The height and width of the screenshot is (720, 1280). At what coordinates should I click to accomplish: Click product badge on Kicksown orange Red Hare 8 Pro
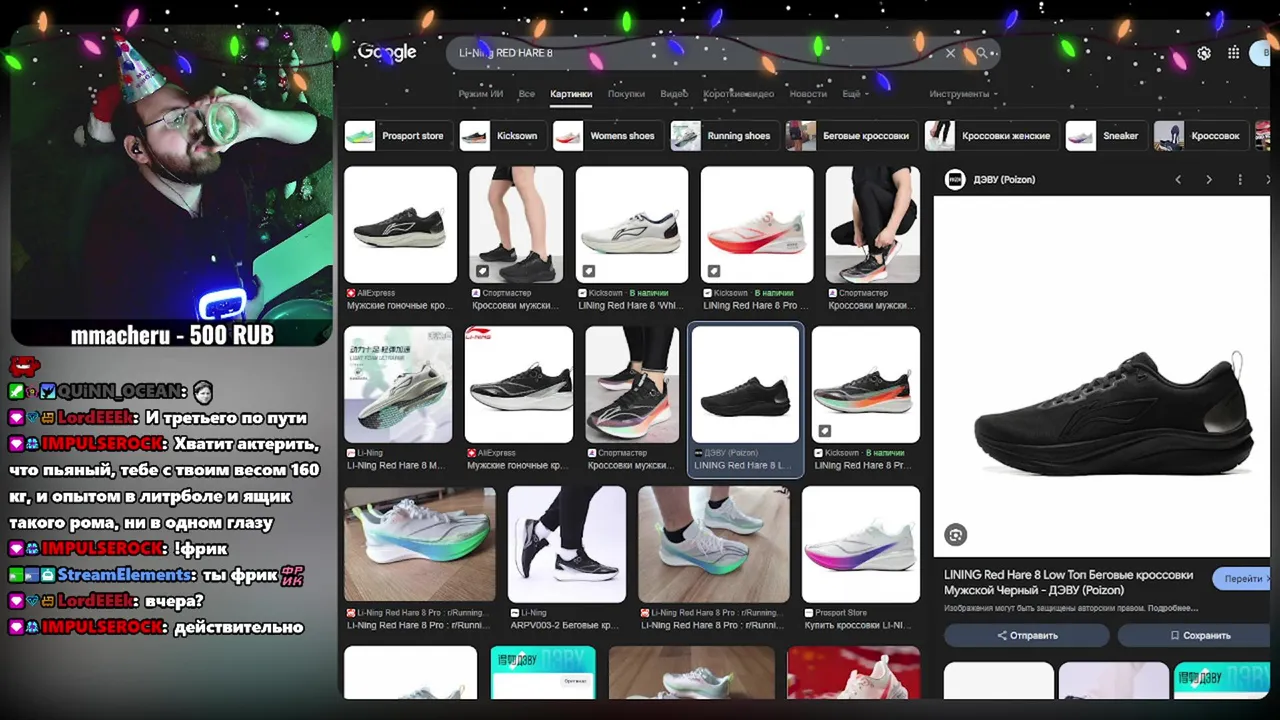pyautogui.click(x=825, y=431)
